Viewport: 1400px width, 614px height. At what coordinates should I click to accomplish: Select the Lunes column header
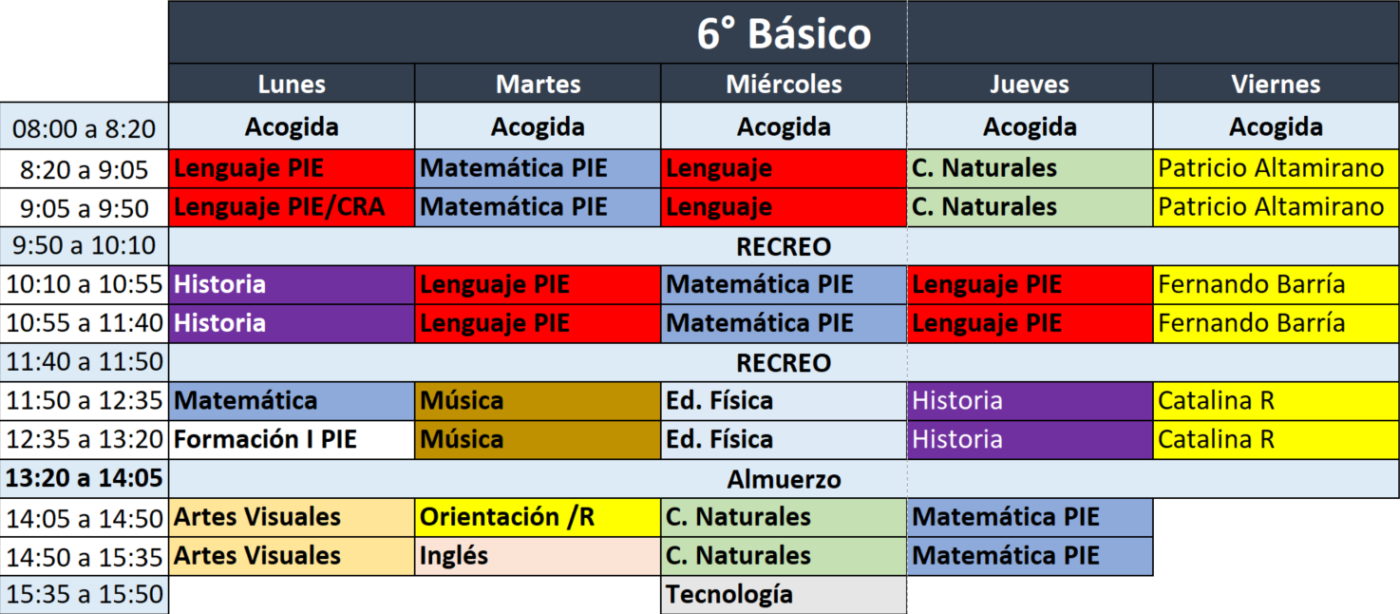pyautogui.click(x=291, y=85)
